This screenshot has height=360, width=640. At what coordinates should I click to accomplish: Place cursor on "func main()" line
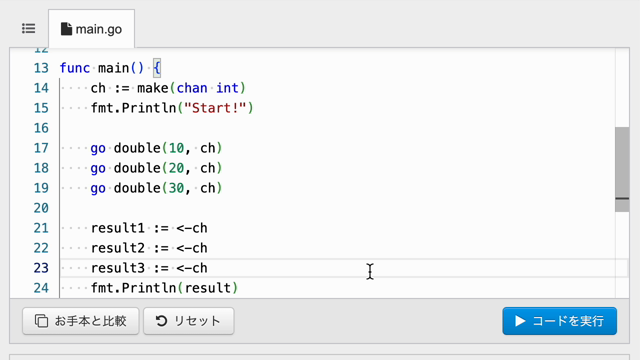tap(110, 68)
